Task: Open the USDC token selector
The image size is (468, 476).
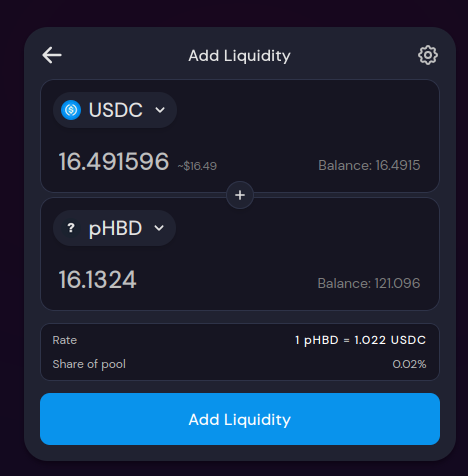Action: pyautogui.click(x=115, y=110)
